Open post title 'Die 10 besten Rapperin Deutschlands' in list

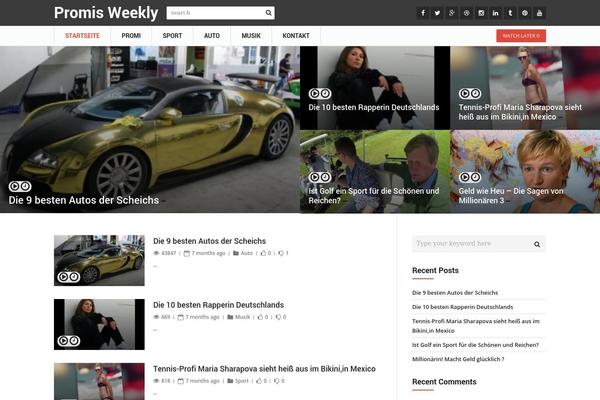(x=218, y=305)
